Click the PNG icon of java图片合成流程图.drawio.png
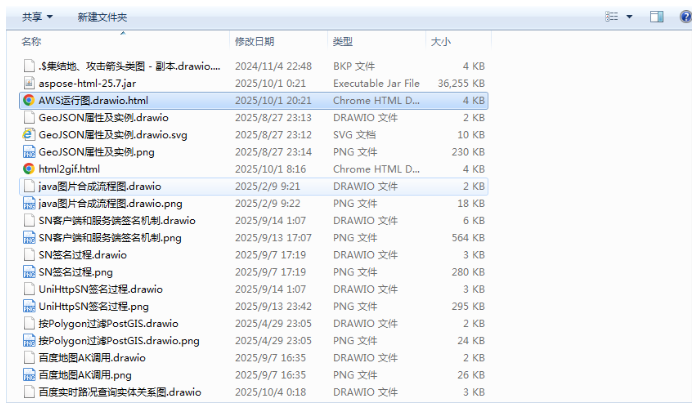Viewport: 696px width, 410px height. pyautogui.click(x=29, y=203)
